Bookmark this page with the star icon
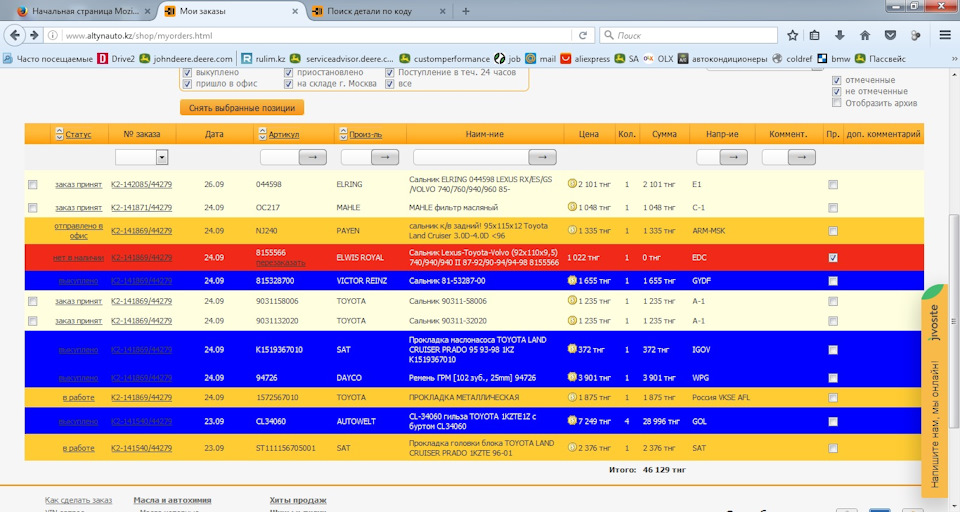This screenshot has width=960, height=512. point(793,35)
